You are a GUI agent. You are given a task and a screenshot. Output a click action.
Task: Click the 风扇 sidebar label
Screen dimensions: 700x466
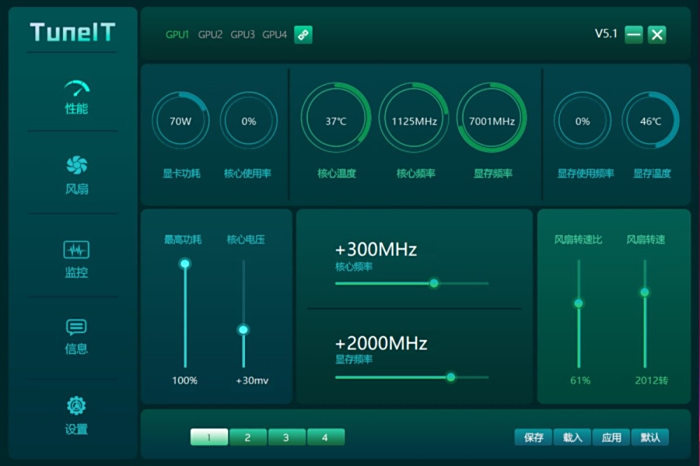(x=77, y=189)
